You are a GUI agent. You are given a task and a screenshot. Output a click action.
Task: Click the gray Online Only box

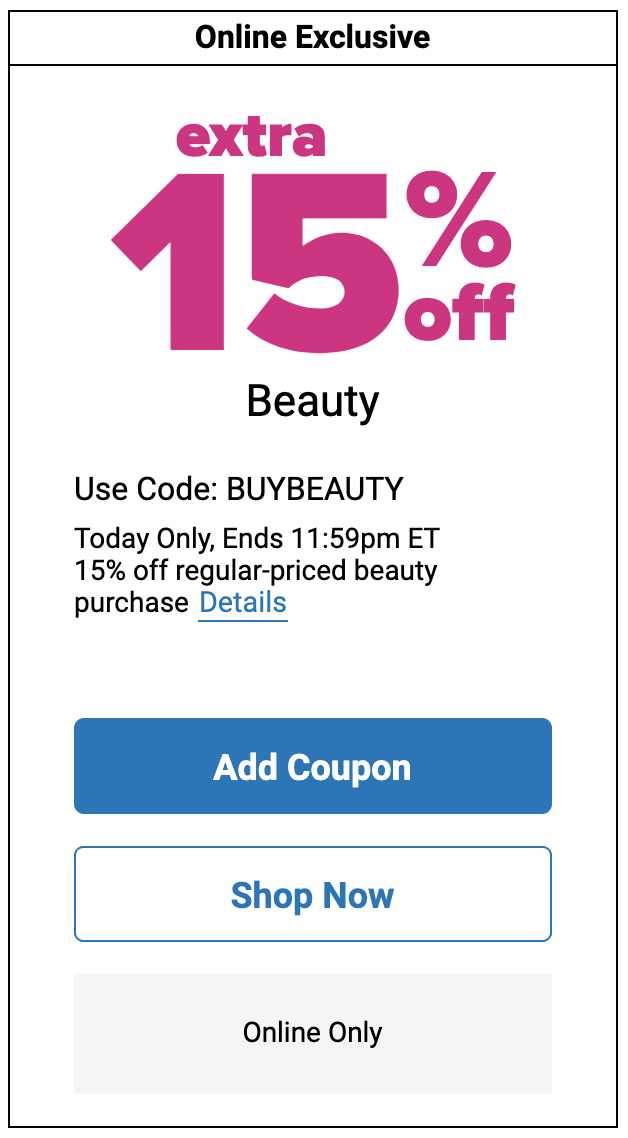(313, 1033)
